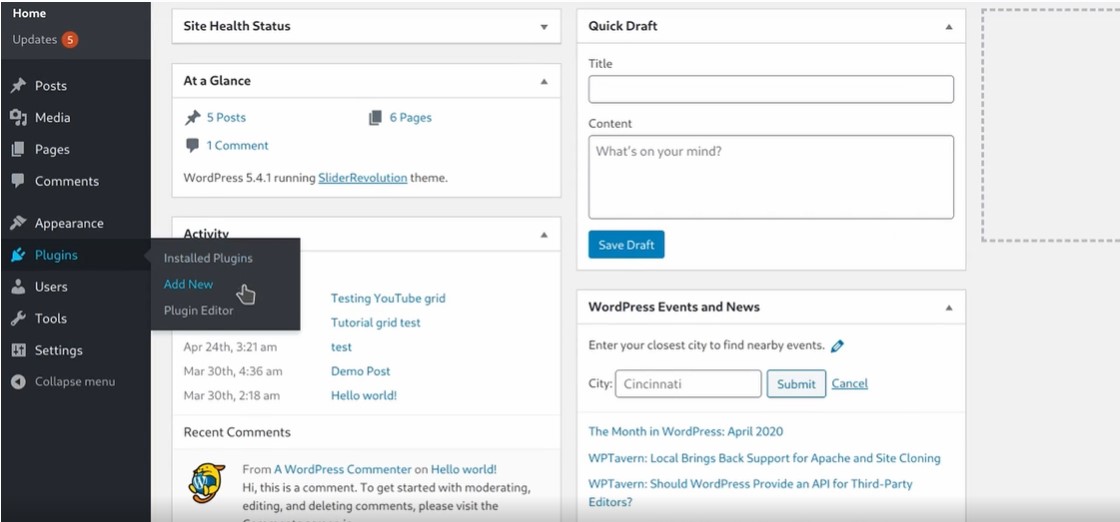Screen dimensions: 1120x522
Task: Click the Tools wrench icon
Action: [x=19, y=318]
